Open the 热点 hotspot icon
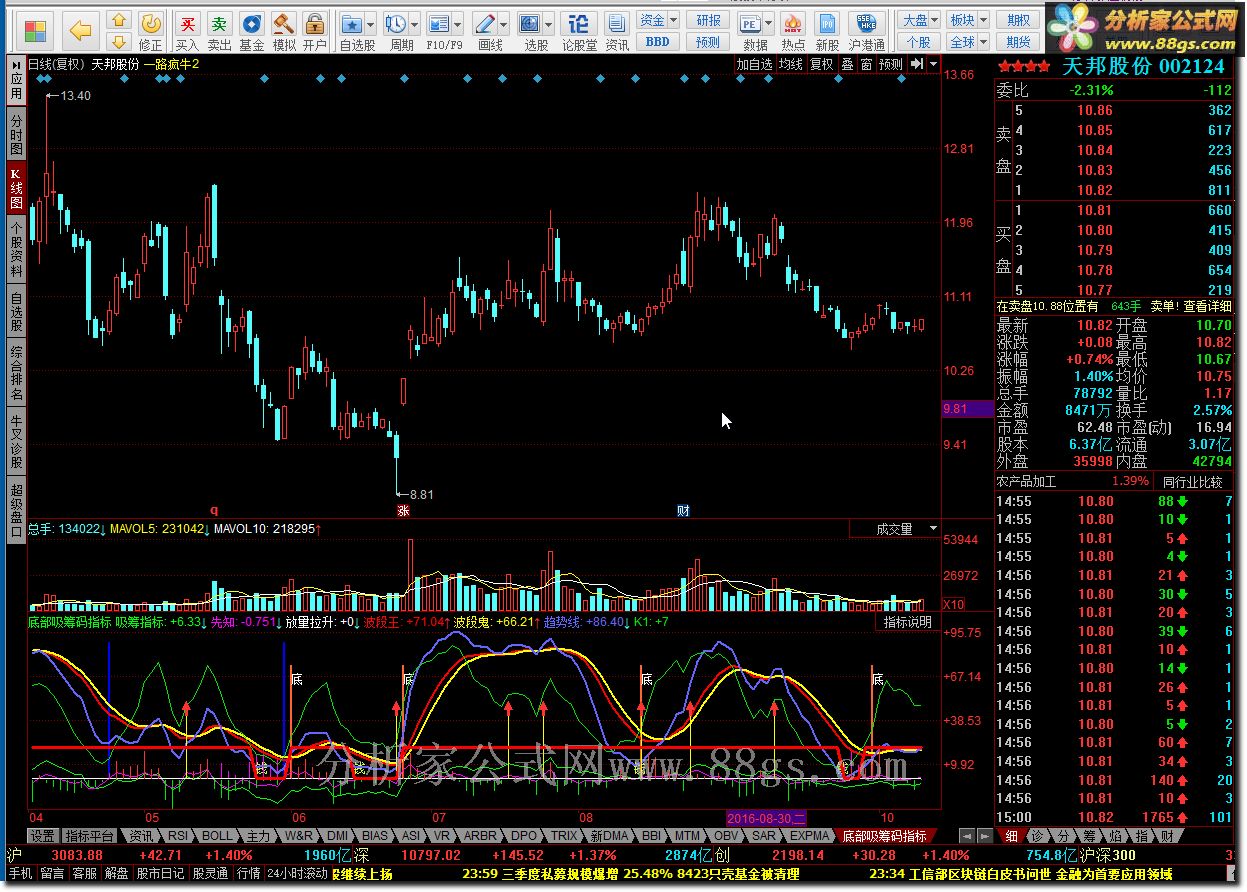This screenshot has height=892, width=1247. coord(793,30)
